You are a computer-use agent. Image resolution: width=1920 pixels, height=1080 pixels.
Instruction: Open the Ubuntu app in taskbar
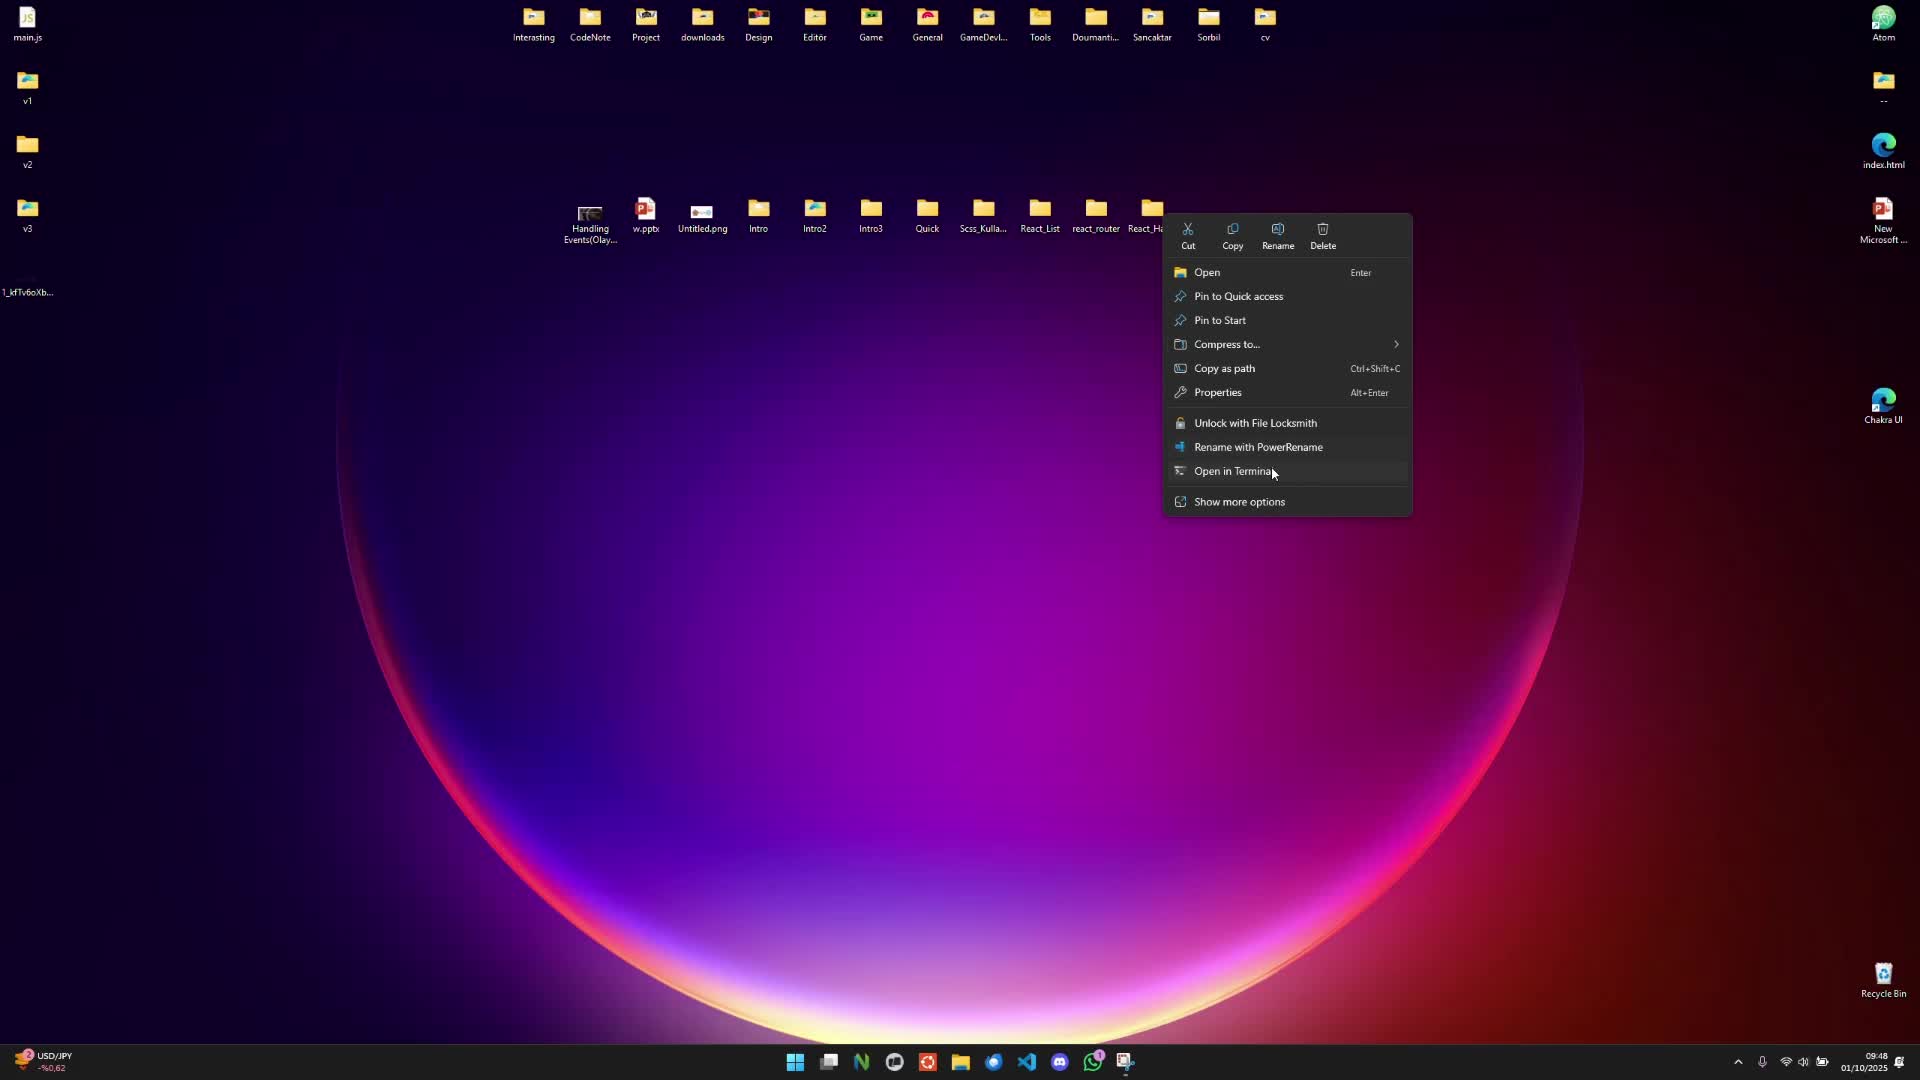pos(928,1062)
